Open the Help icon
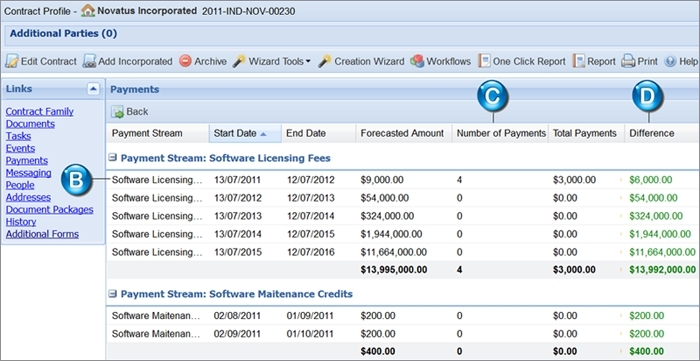700x361 pixels. tap(671, 61)
